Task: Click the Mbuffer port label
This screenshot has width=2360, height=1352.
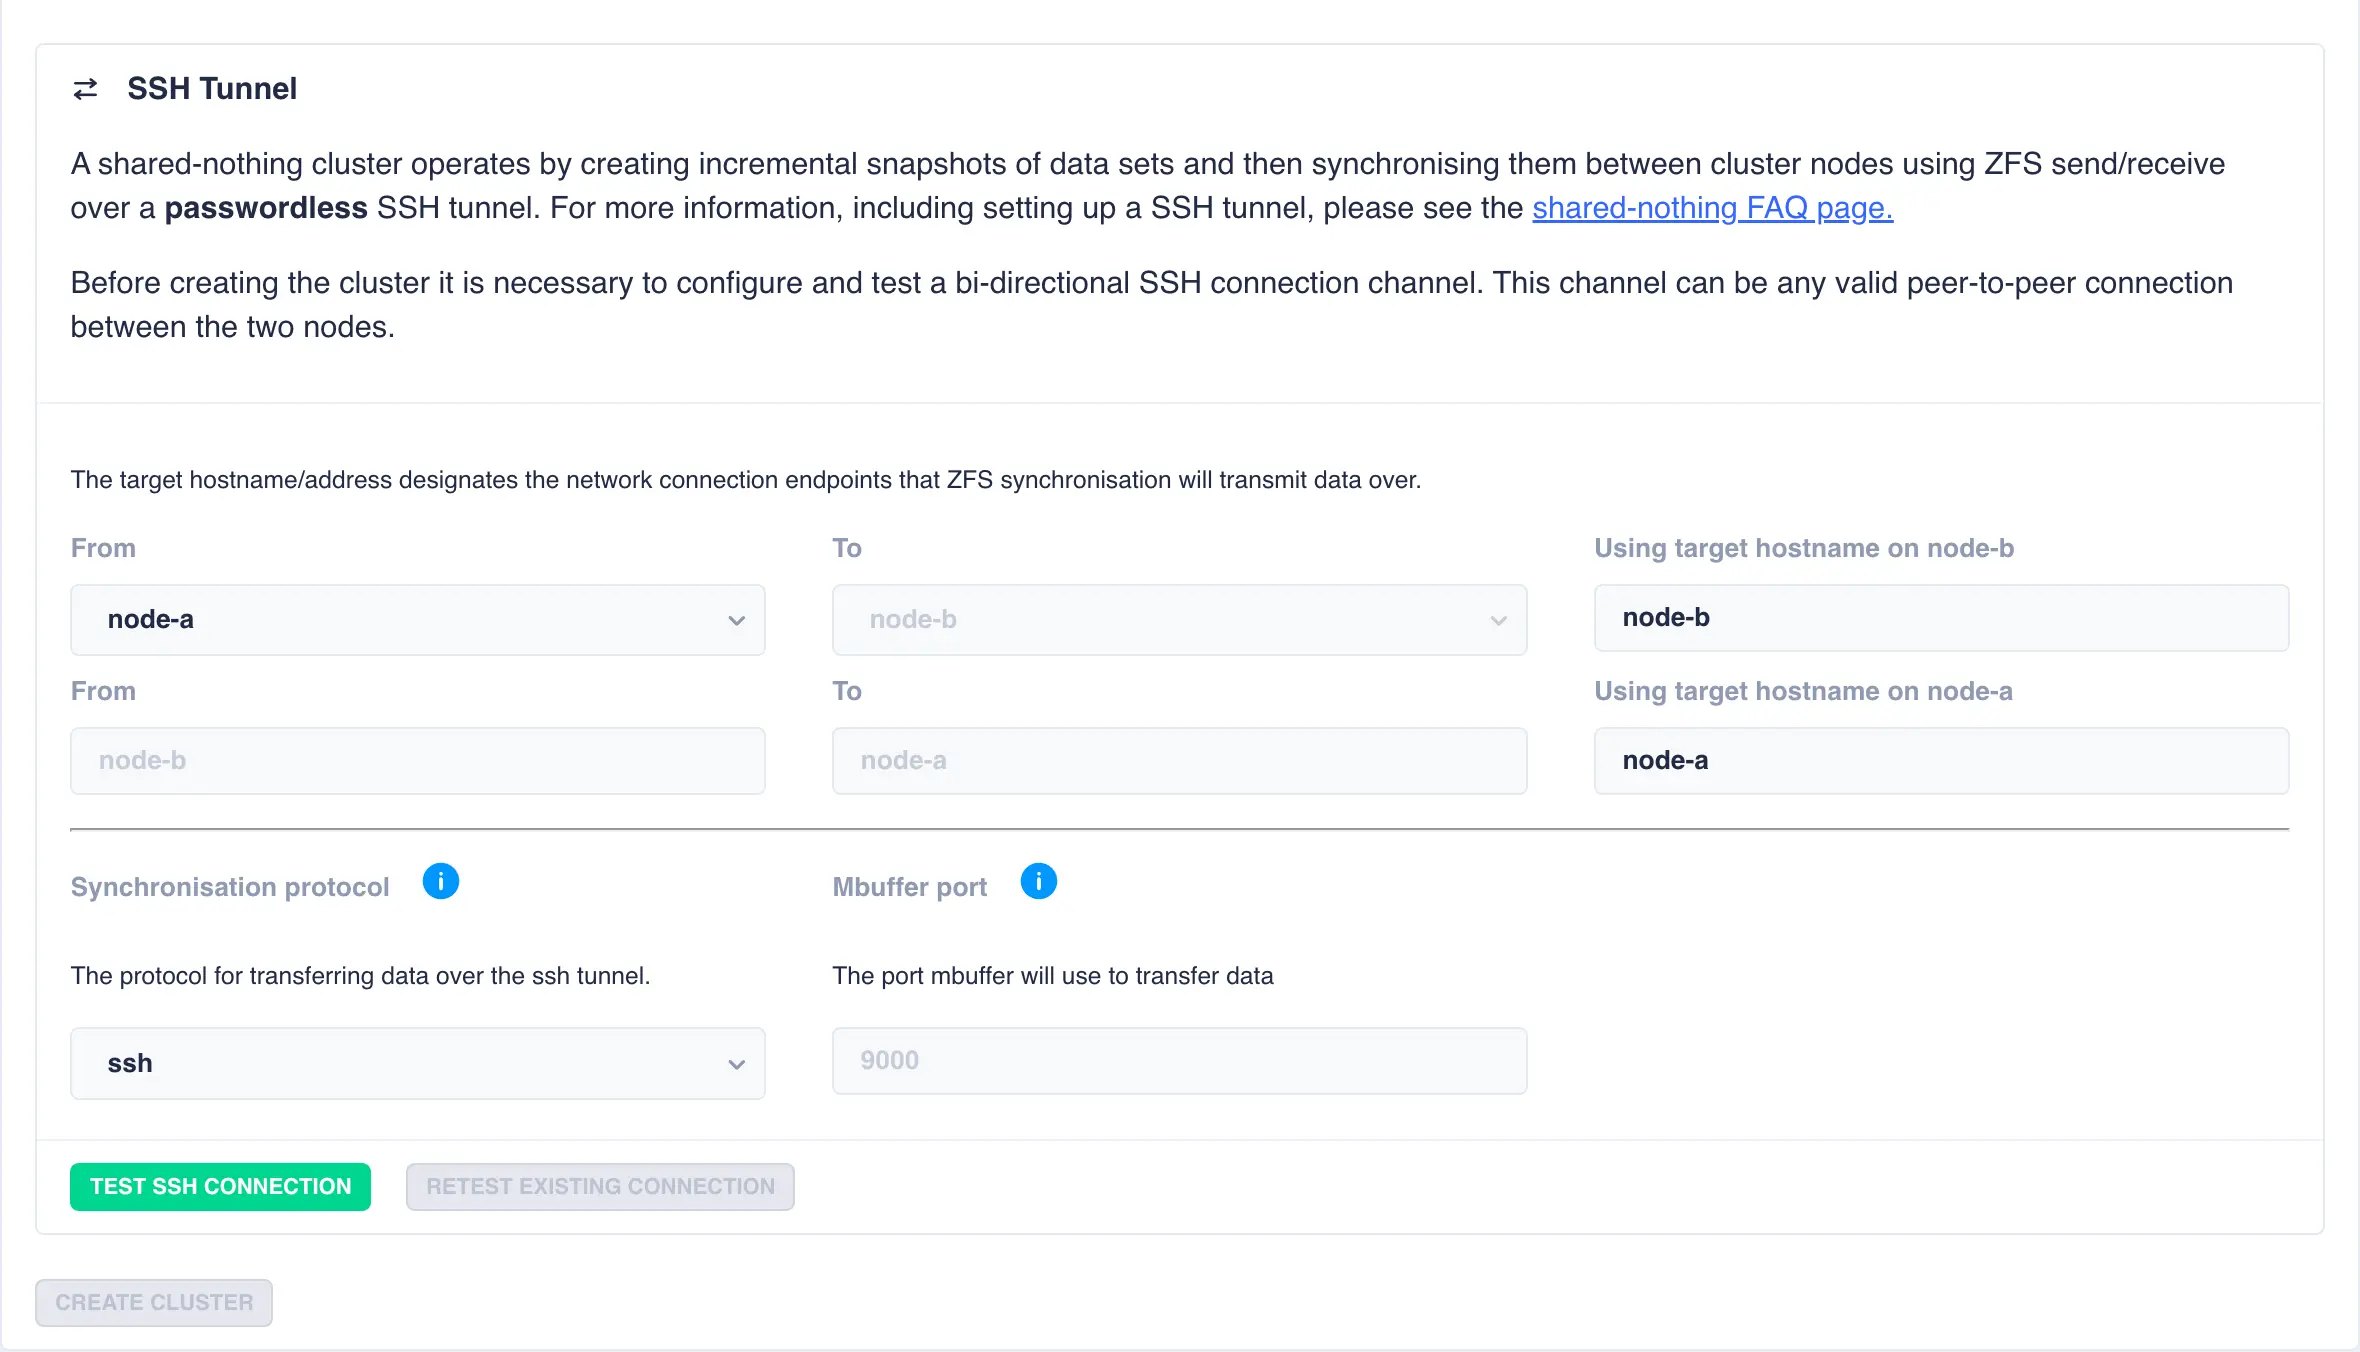Action: point(909,887)
